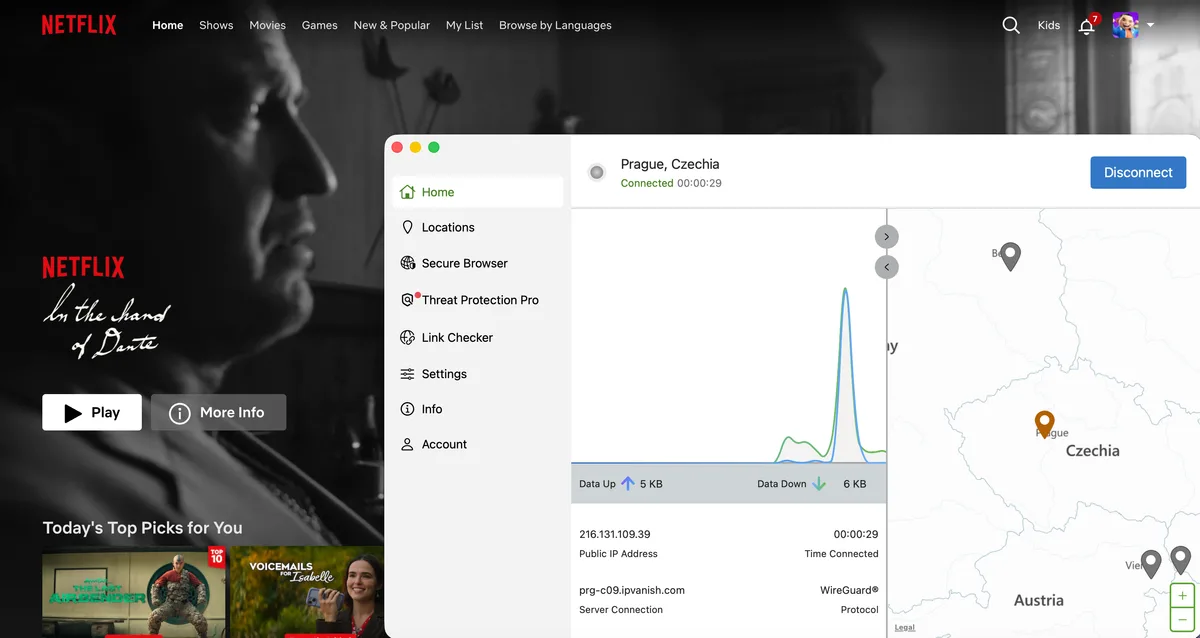Select the orange Prague map pin
The height and width of the screenshot is (638, 1200).
click(x=1045, y=424)
